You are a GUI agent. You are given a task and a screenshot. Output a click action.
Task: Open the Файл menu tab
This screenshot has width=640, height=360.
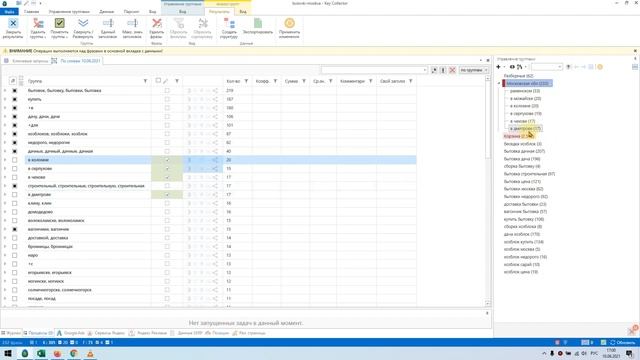[x=9, y=12]
